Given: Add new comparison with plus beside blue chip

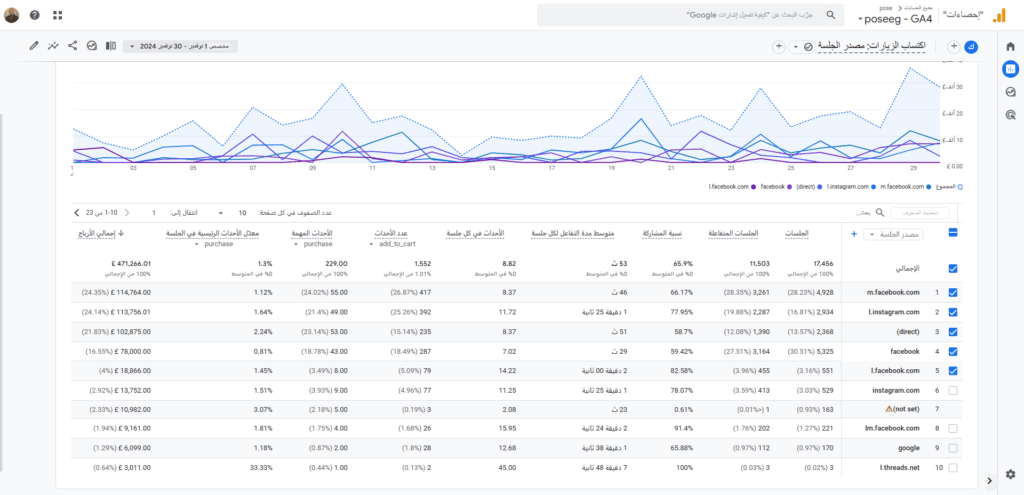Looking at the screenshot, I should [953, 46].
